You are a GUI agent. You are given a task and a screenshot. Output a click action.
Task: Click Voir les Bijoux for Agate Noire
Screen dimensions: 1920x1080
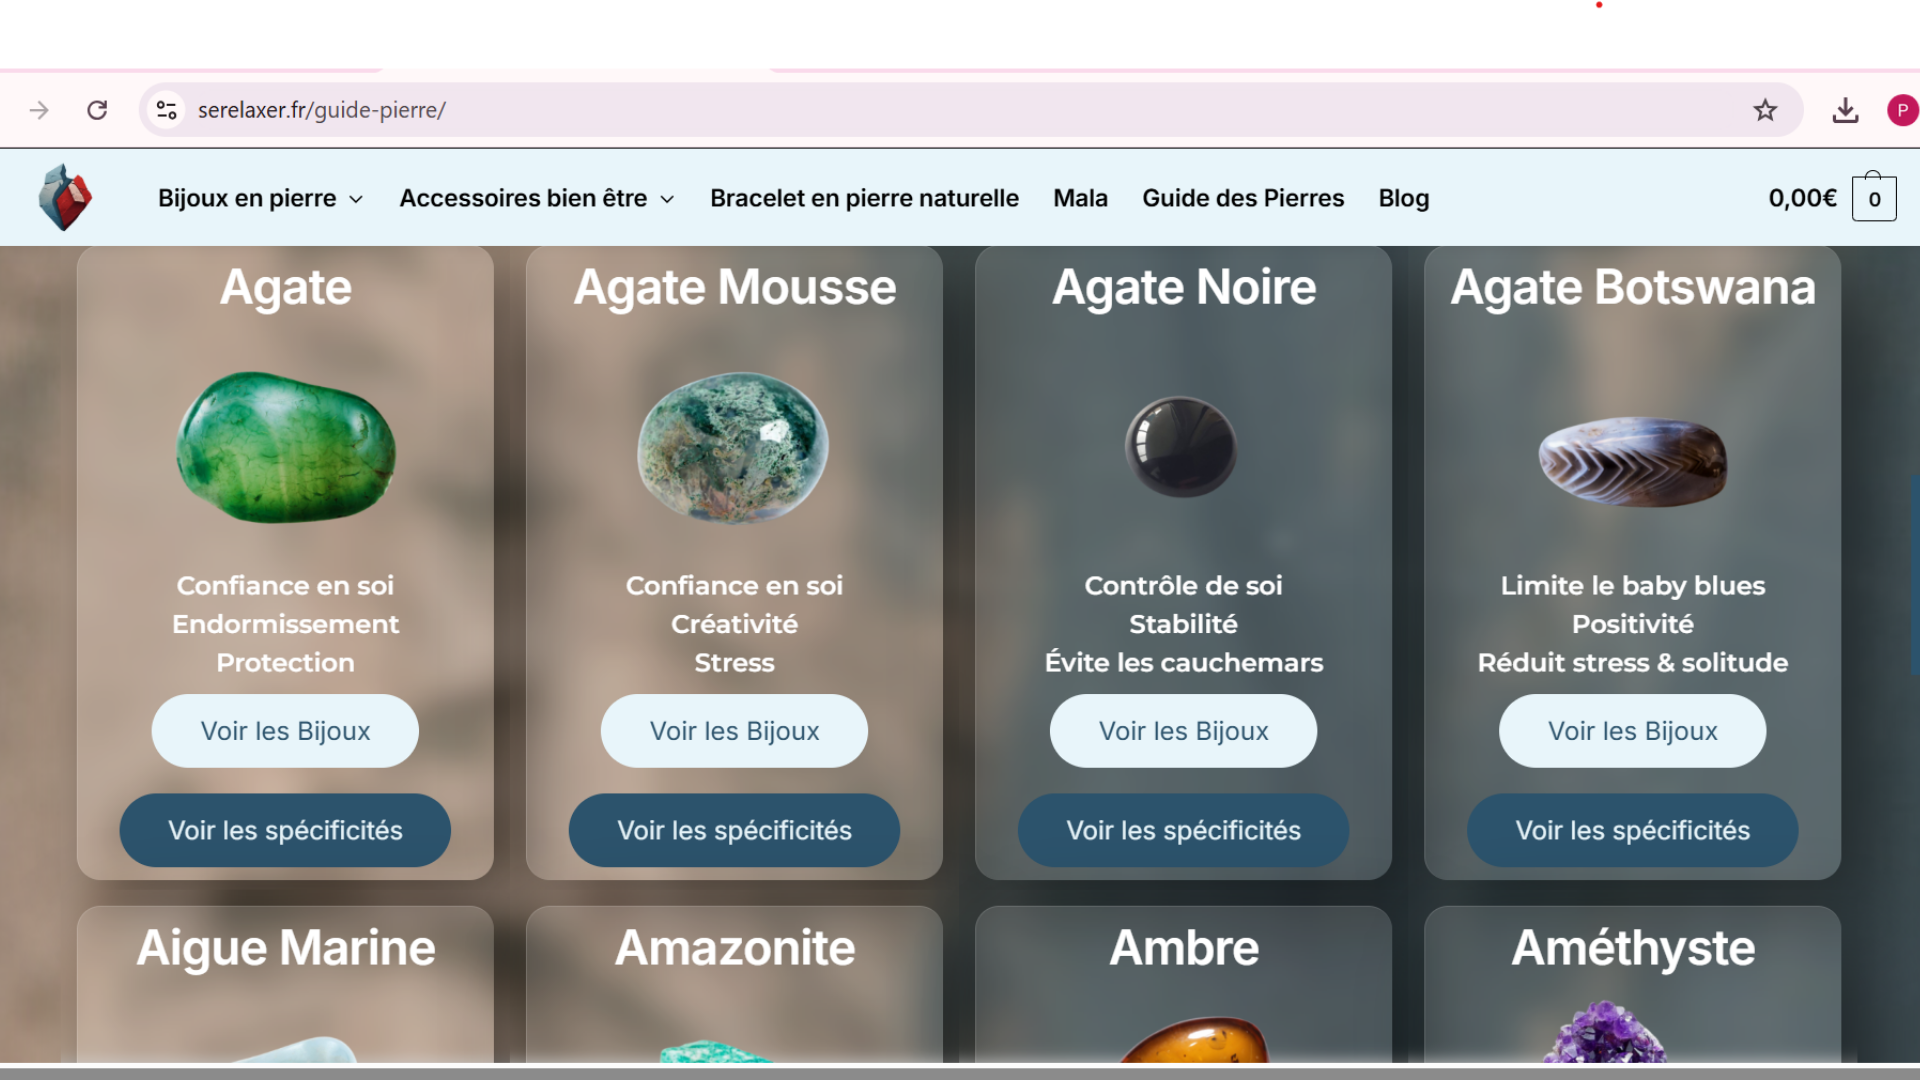pos(1183,731)
